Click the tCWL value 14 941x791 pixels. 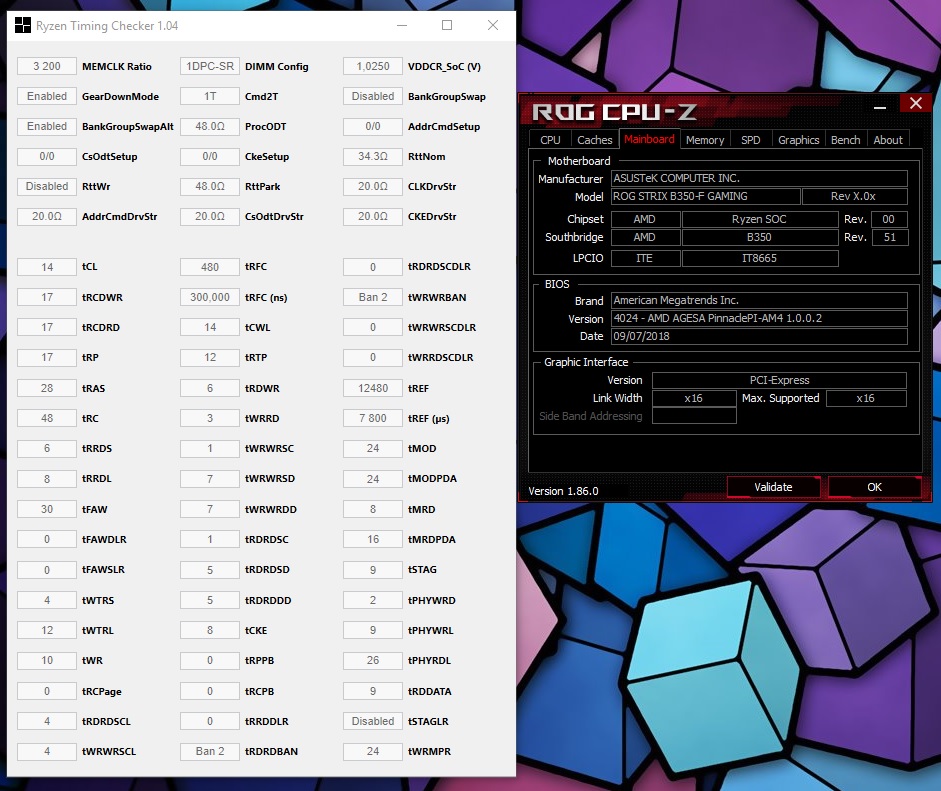[210, 327]
